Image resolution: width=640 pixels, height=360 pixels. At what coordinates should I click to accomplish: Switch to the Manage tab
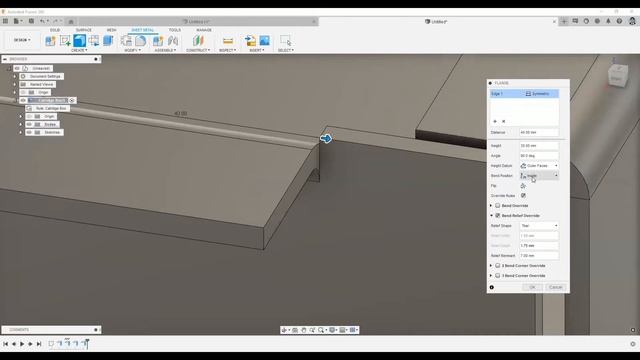pos(204,30)
